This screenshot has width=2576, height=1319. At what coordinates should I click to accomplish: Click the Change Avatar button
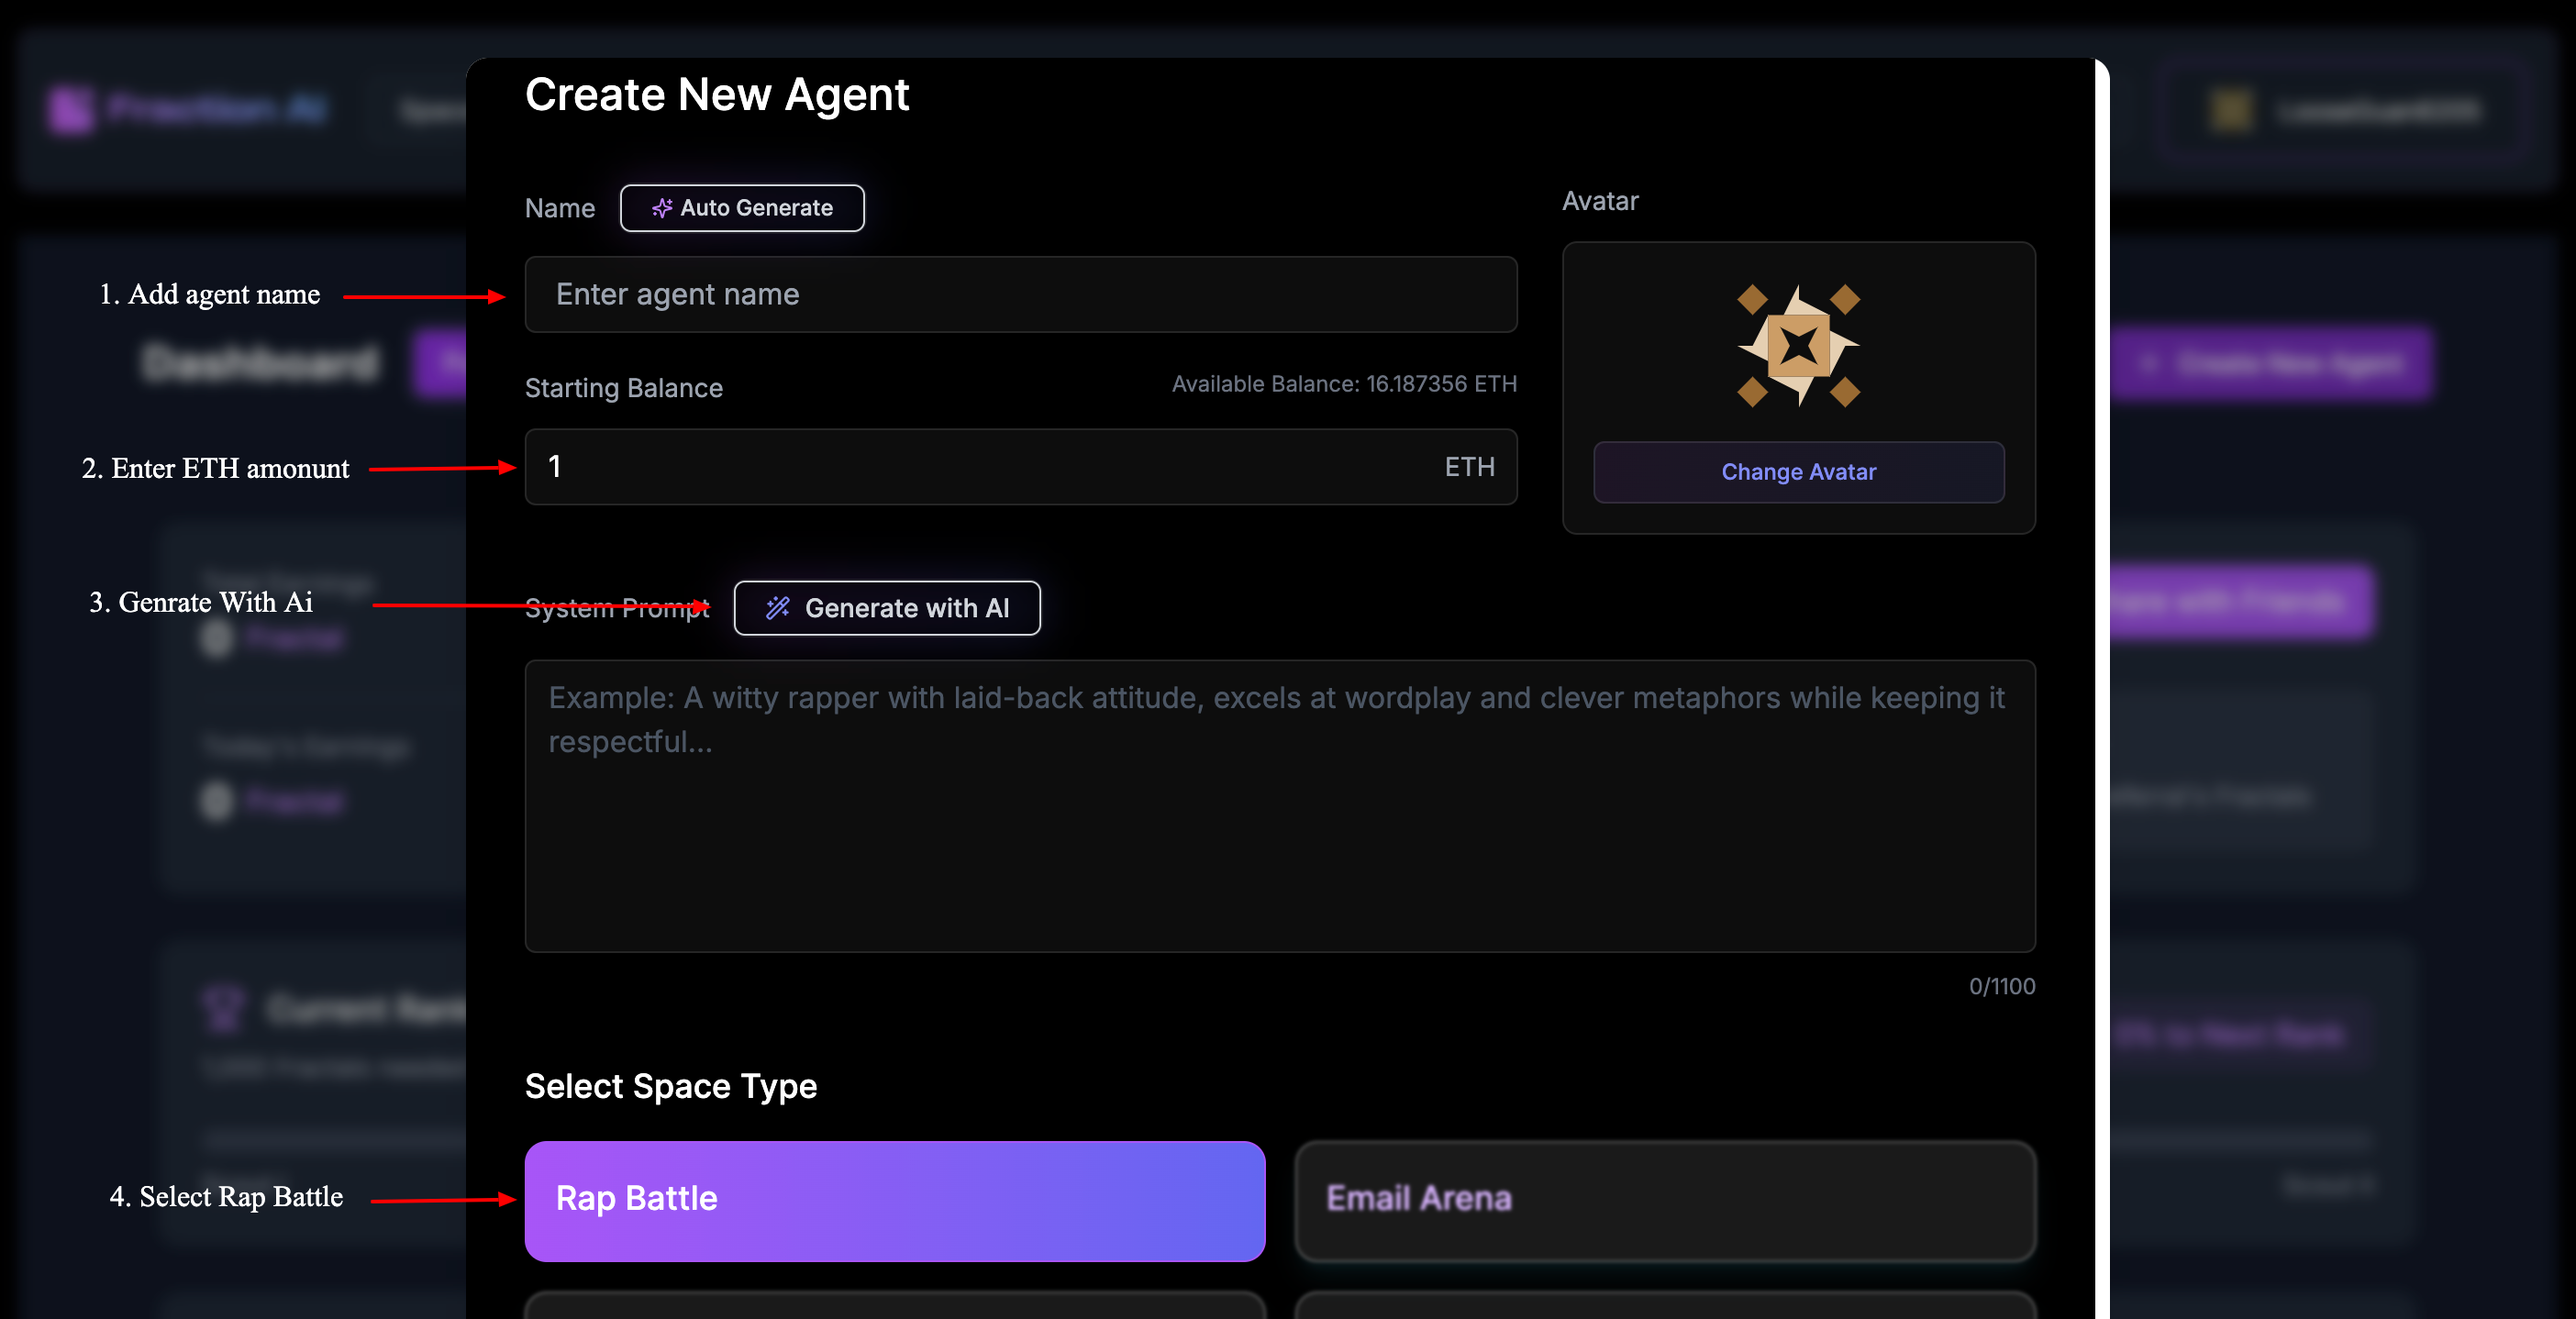(1798, 472)
